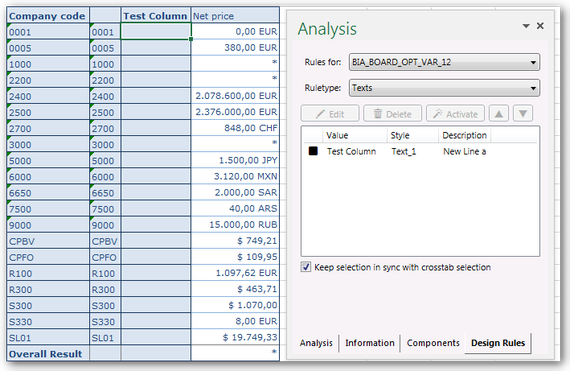Switch to the Analysis tab
The image size is (570, 371).
pyautogui.click(x=316, y=343)
